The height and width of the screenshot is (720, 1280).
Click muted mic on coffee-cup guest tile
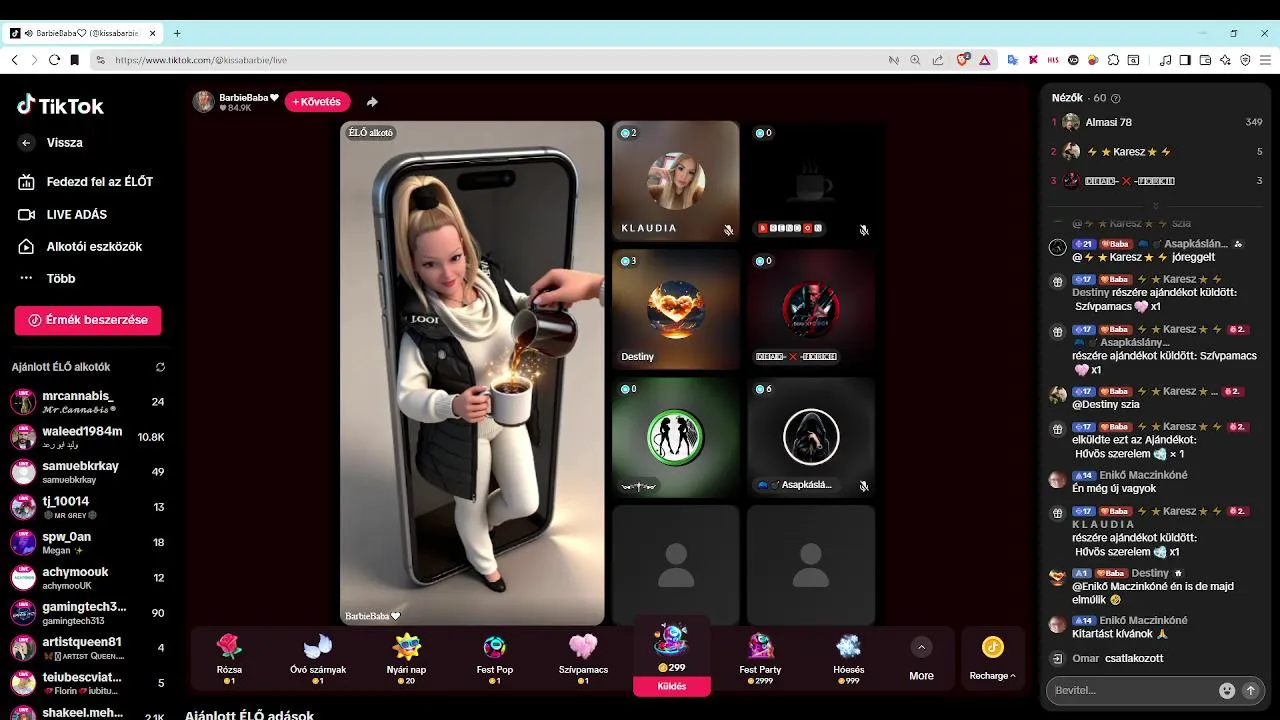864,230
